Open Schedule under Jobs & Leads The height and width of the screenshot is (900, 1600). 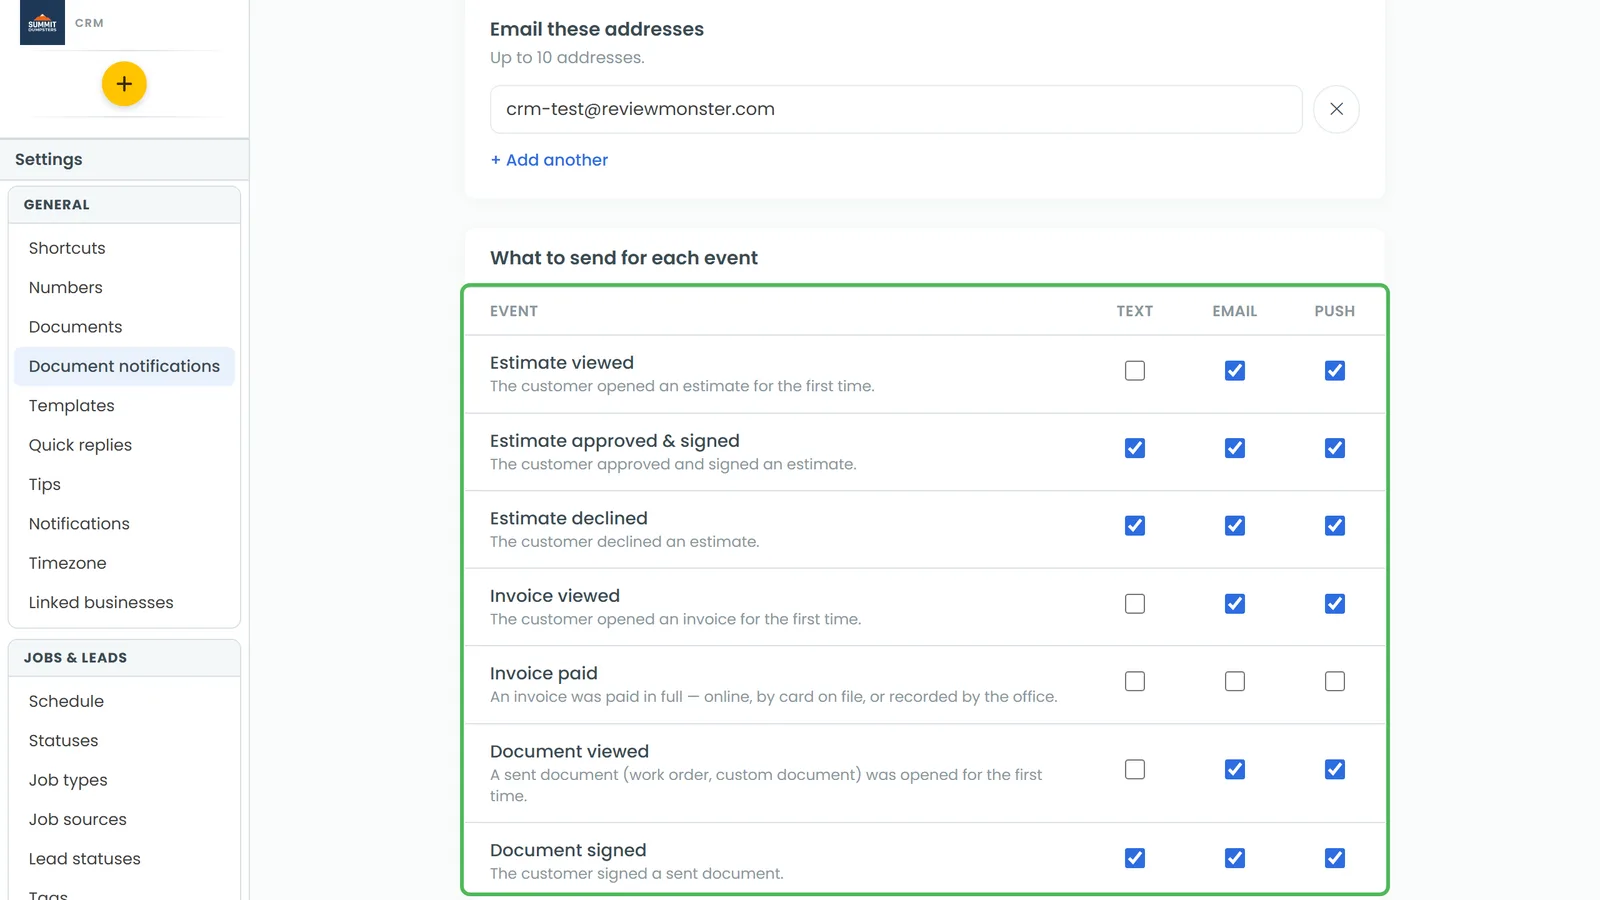tap(124, 701)
